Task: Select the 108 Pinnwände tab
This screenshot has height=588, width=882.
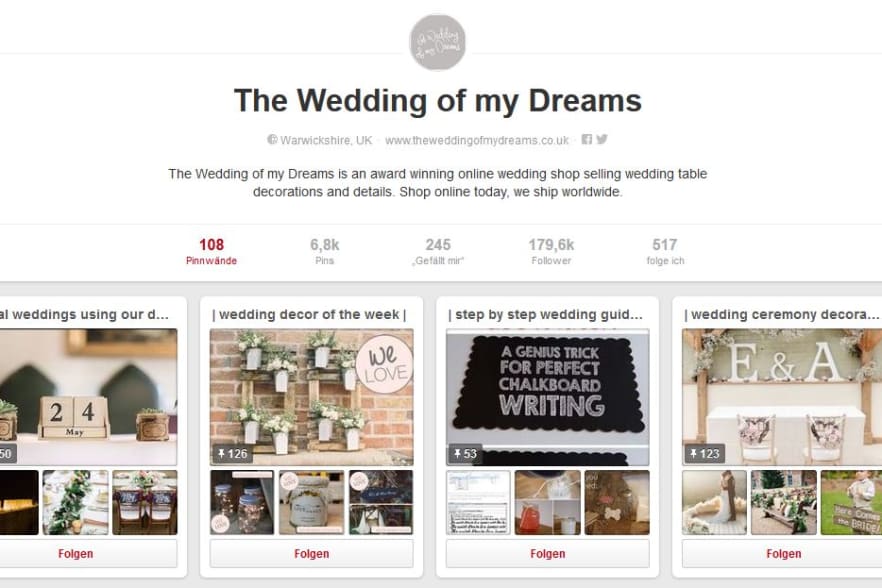Action: (x=212, y=252)
